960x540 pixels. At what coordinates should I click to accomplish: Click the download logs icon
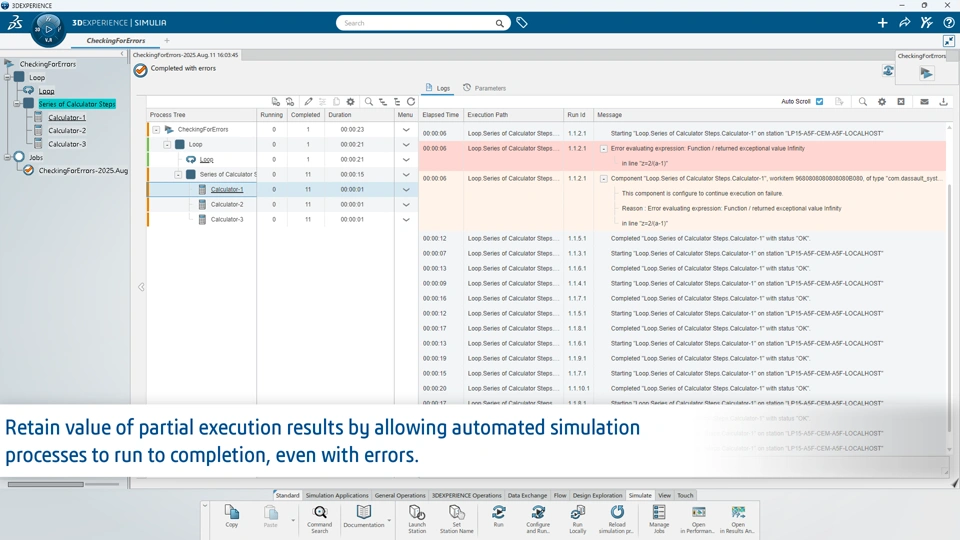click(x=943, y=102)
